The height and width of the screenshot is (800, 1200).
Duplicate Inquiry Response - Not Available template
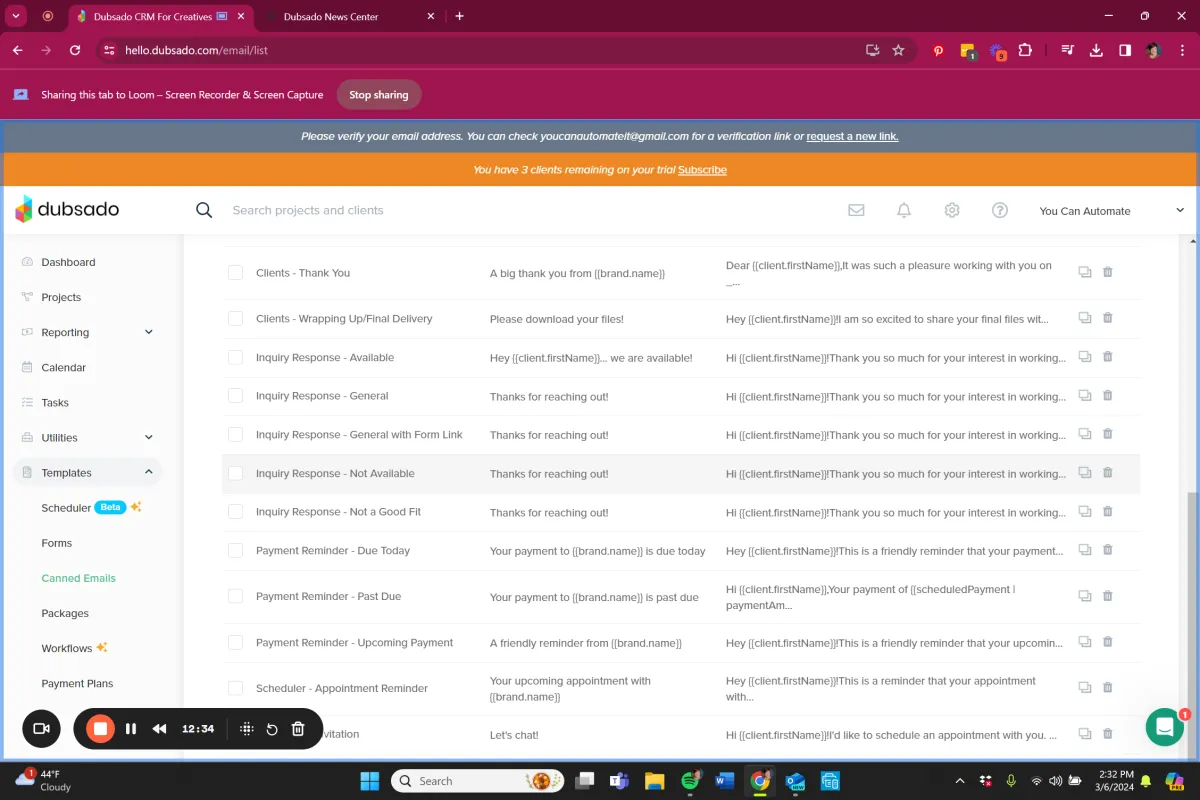coord(1085,473)
